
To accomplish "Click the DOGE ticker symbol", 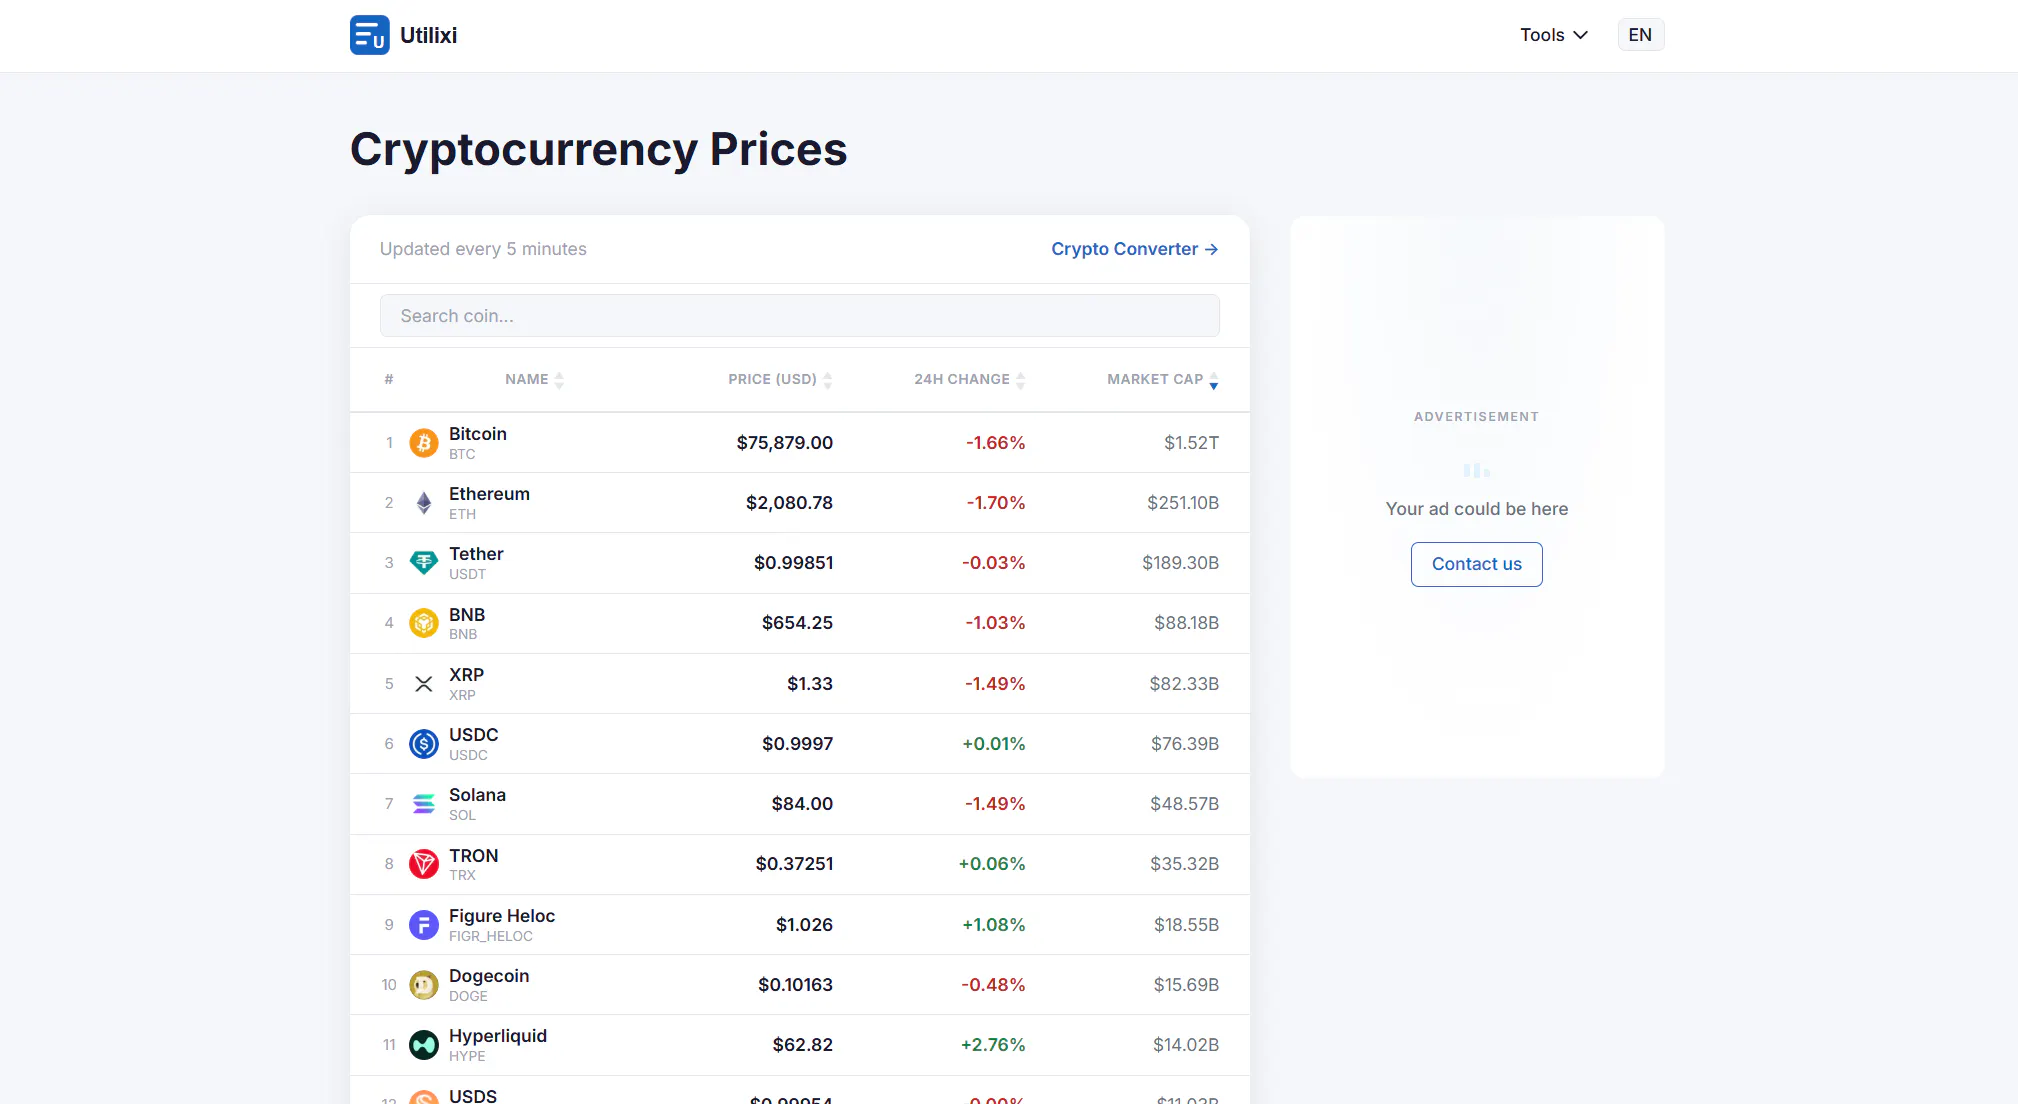I will 468,997.
